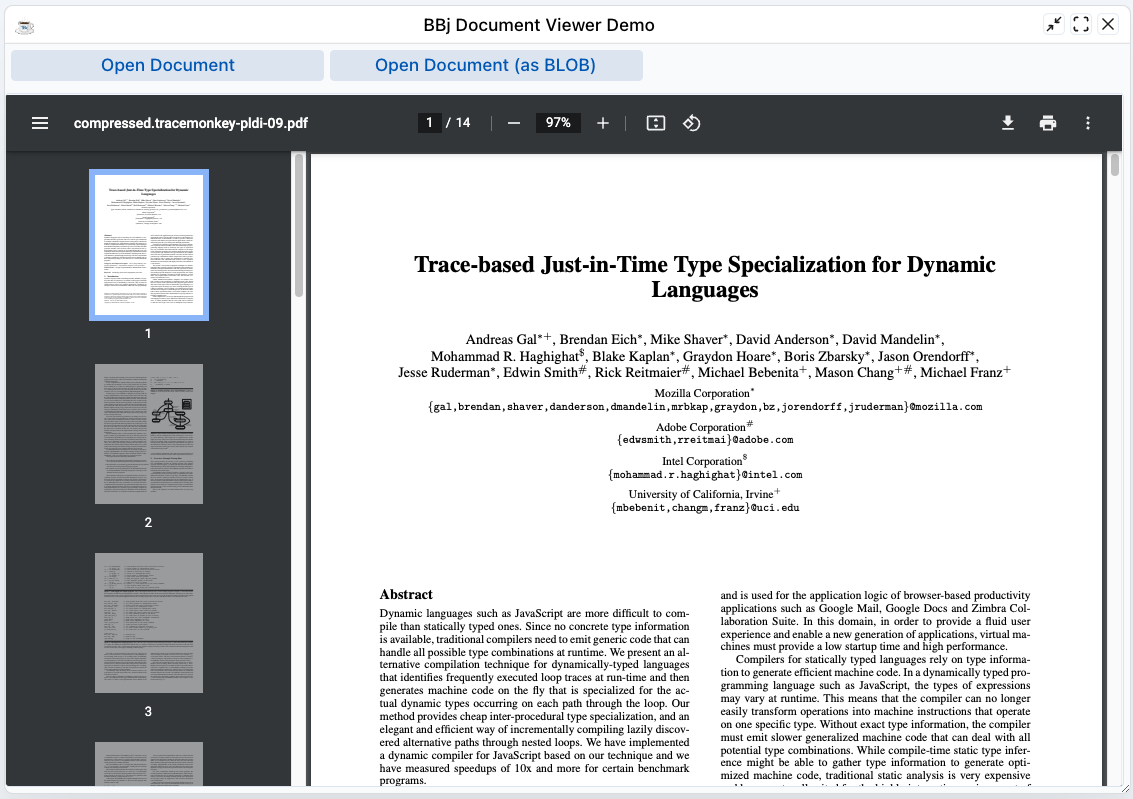Enter fullscreen using the expand icon

click(x=1081, y=25)
